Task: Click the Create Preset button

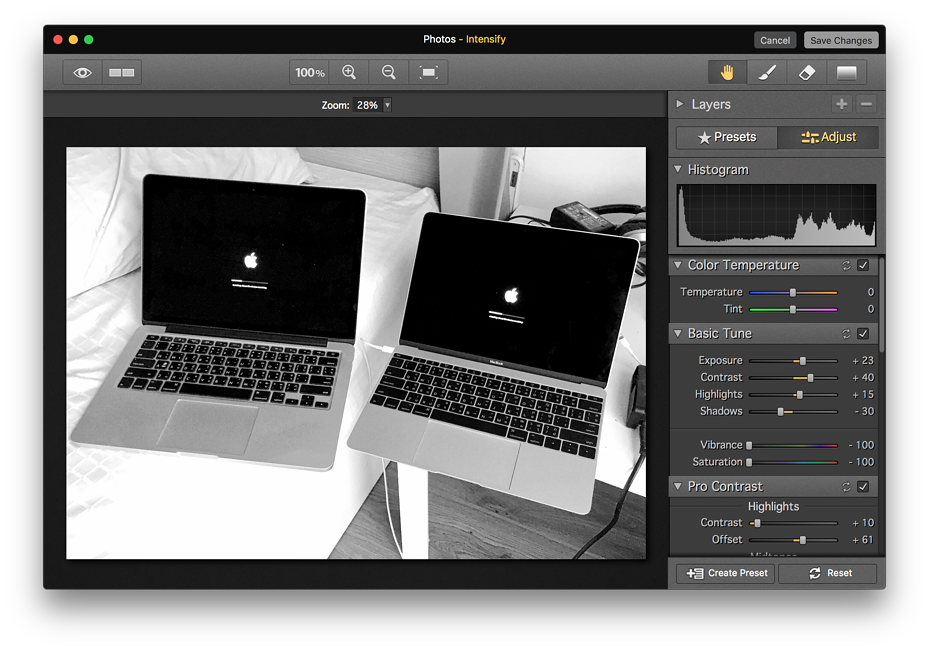Action: pos(726,573)
